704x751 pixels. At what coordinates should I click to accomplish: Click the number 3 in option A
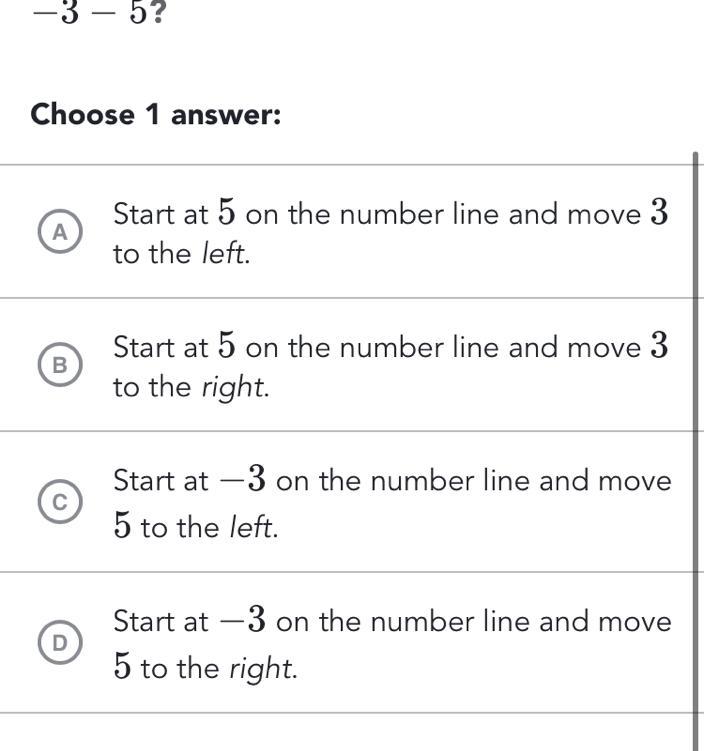click(x=658, y=213)
